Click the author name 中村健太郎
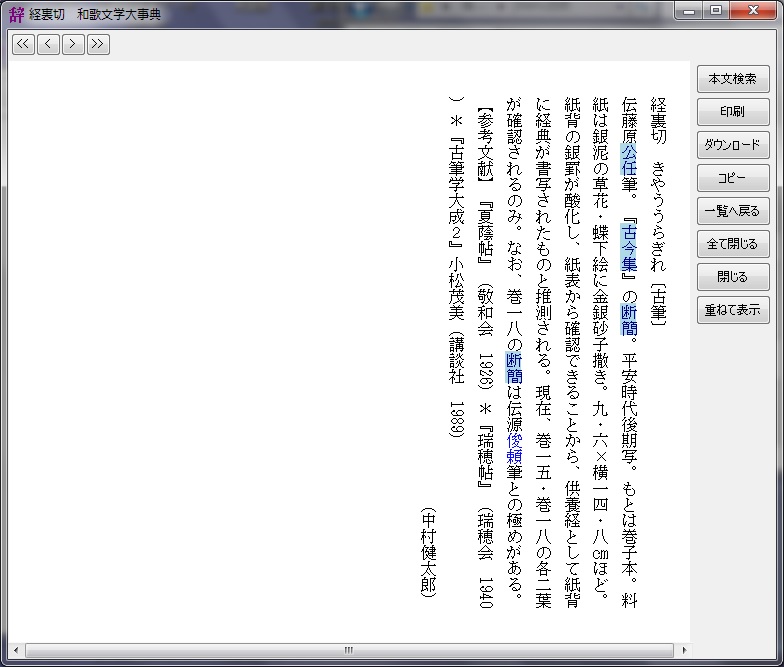This screenshot has width=784, height=667. [428, 552]
